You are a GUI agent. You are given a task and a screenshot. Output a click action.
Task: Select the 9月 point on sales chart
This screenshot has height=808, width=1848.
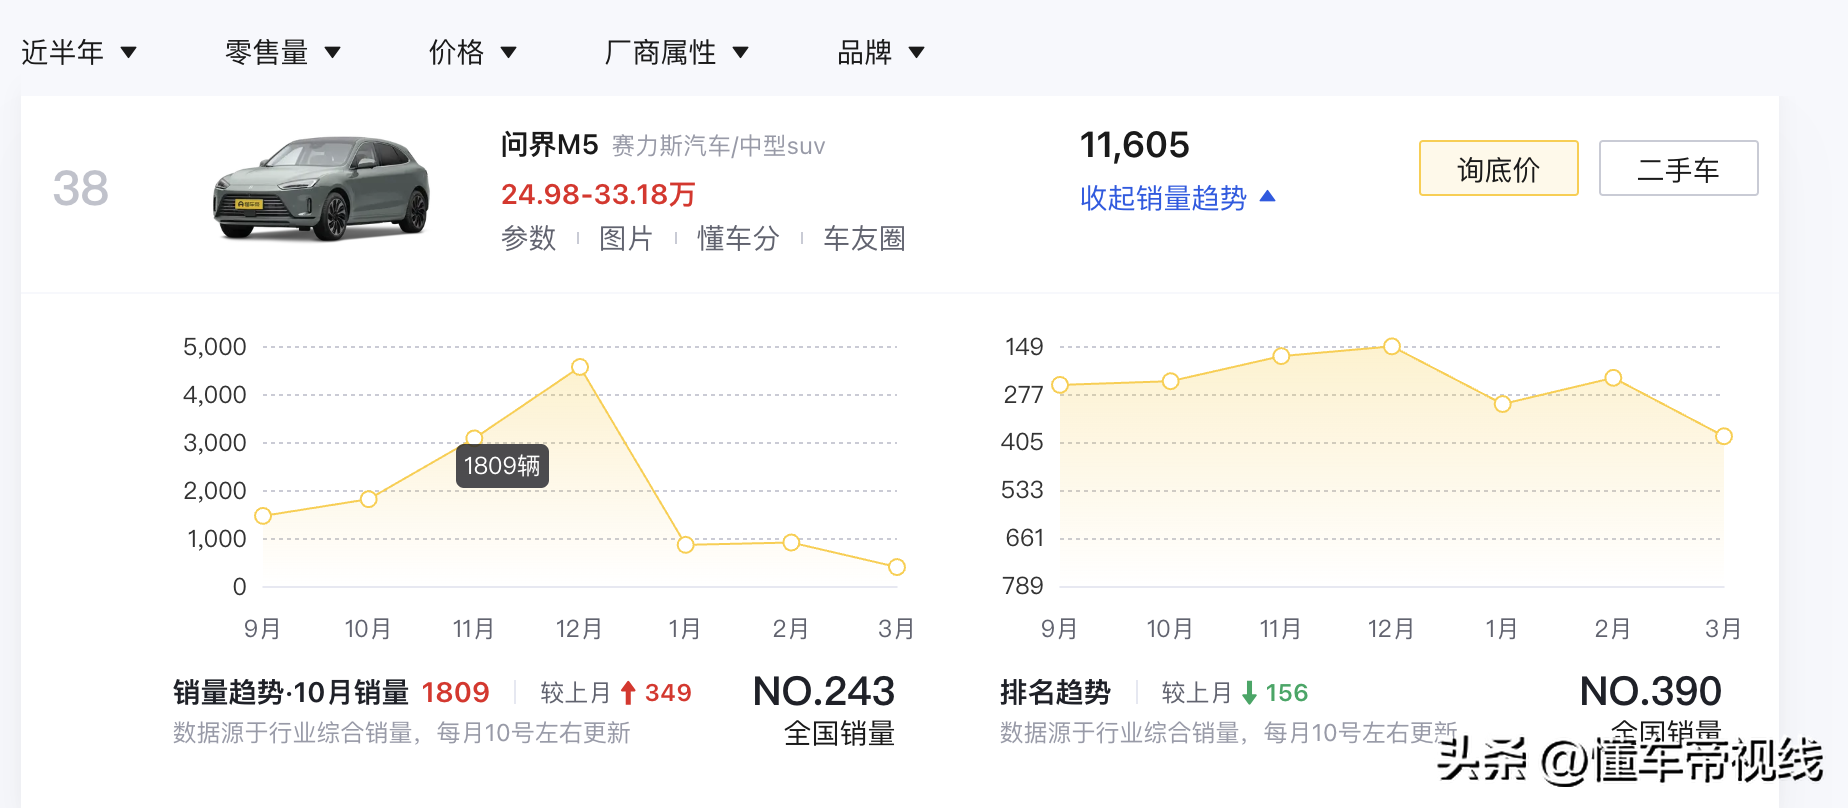pyautogui.click(x=263, y=516)
